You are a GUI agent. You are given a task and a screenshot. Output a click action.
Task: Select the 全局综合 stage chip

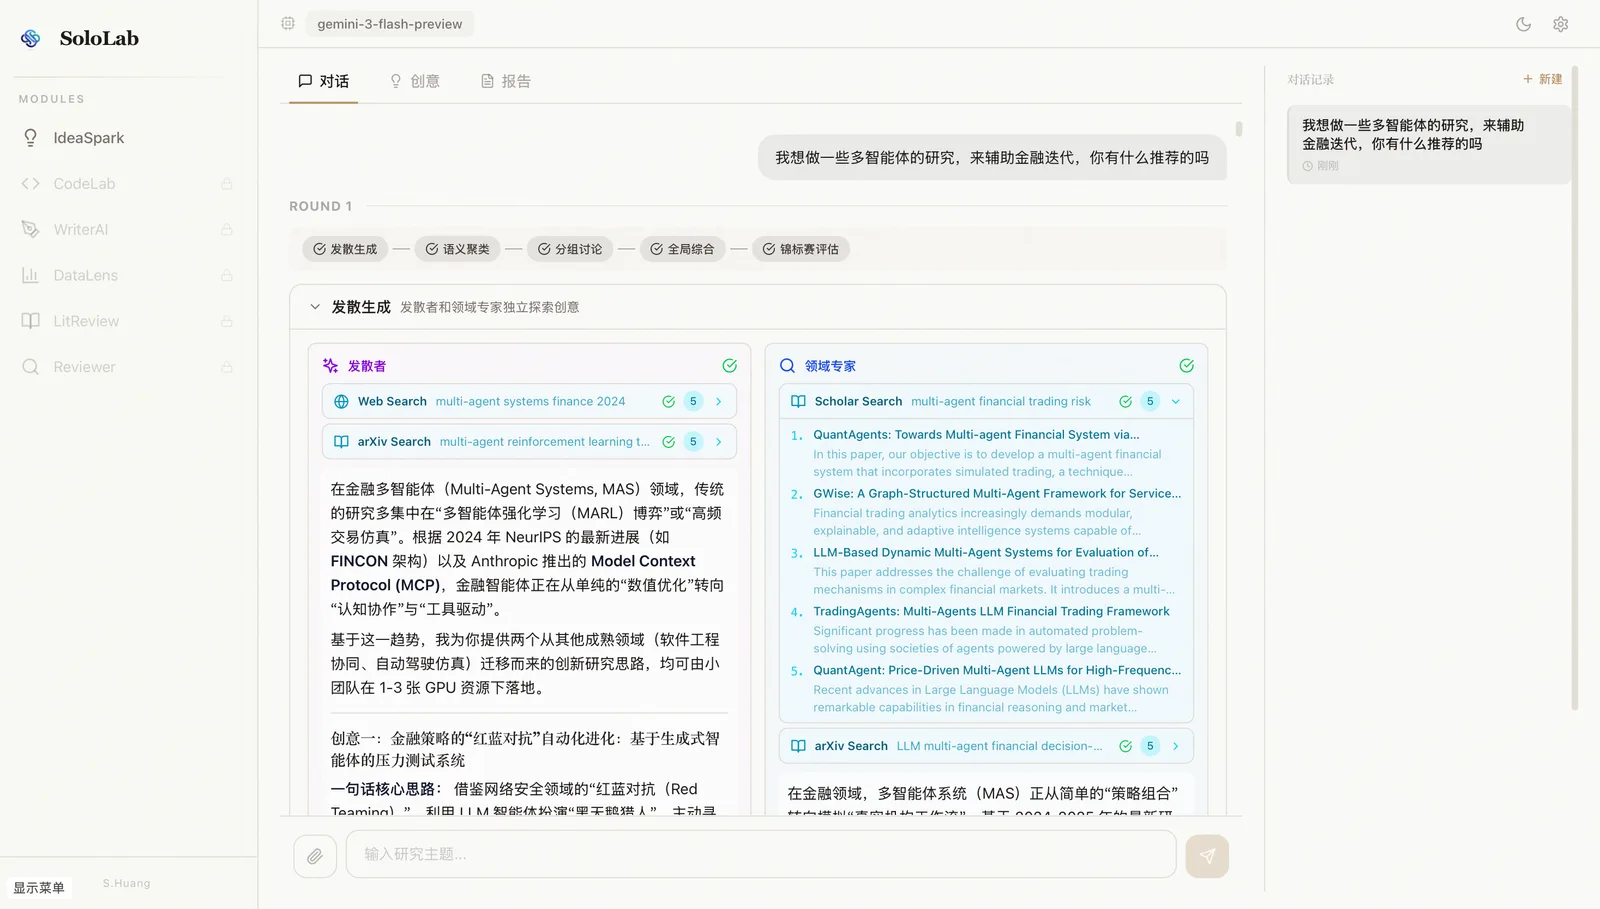pos(682,249)
